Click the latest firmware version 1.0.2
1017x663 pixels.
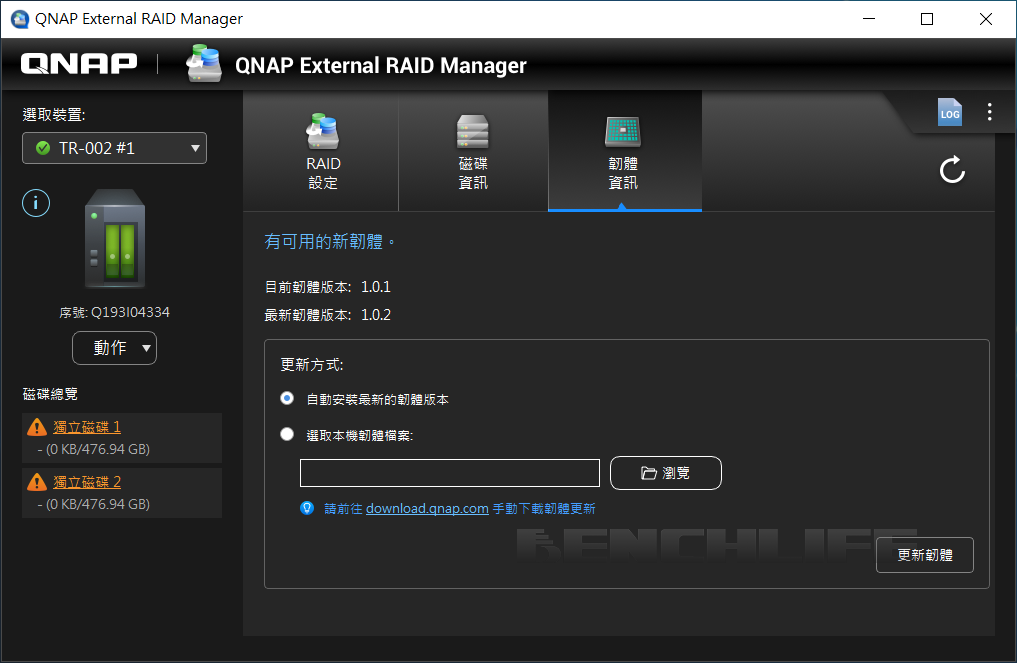(x=376, y=315)
